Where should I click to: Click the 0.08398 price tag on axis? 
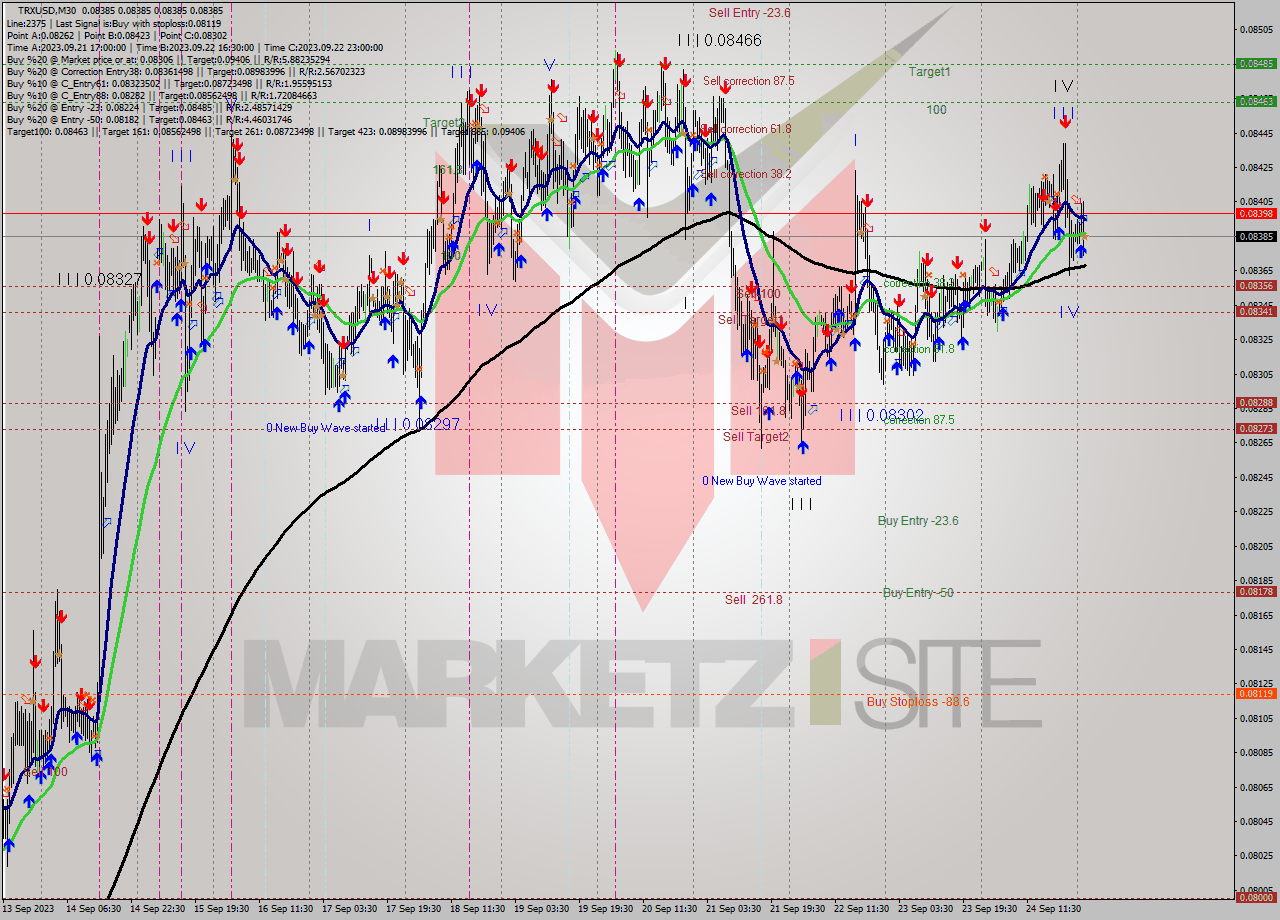(x=1256, y=213)
